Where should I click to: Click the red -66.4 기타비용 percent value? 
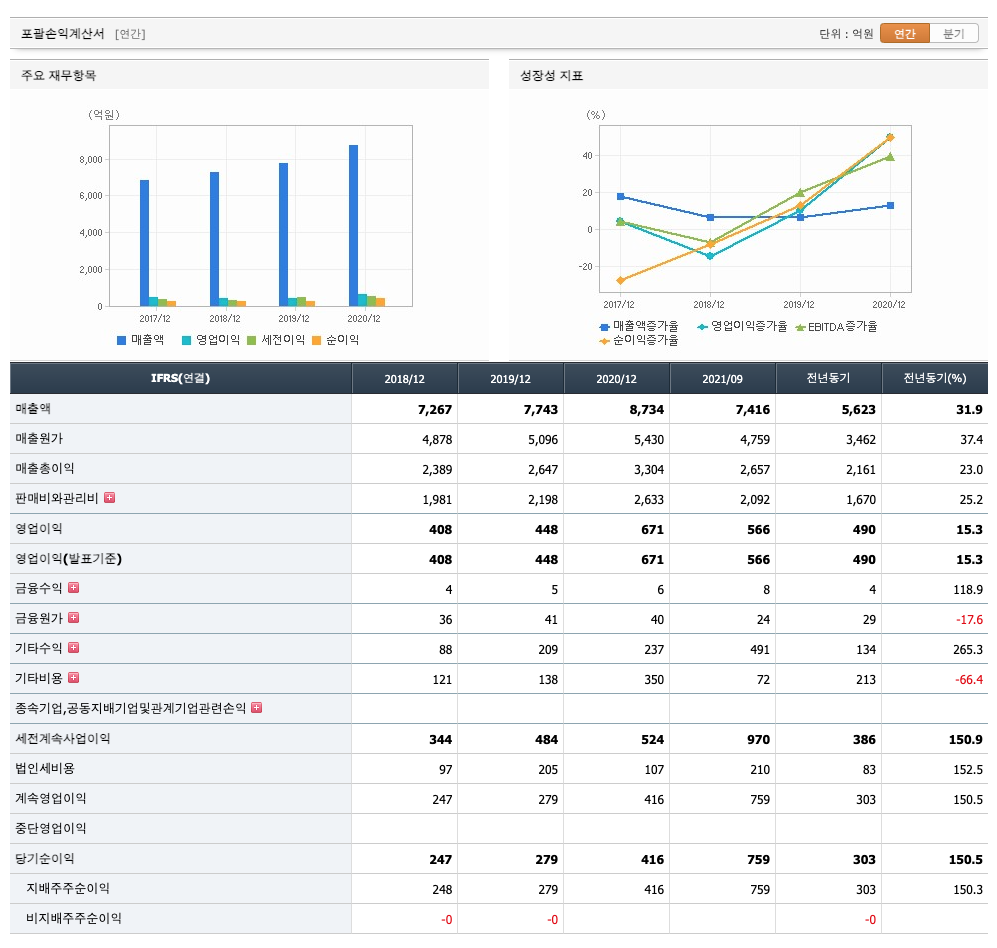(x=969, y=680)
